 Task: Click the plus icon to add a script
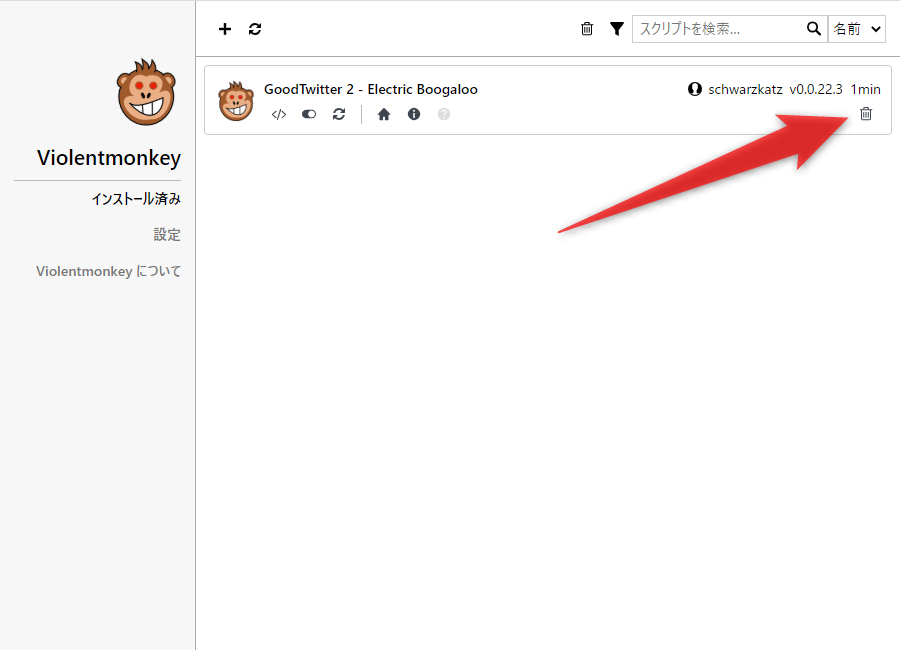coord(225,29)
